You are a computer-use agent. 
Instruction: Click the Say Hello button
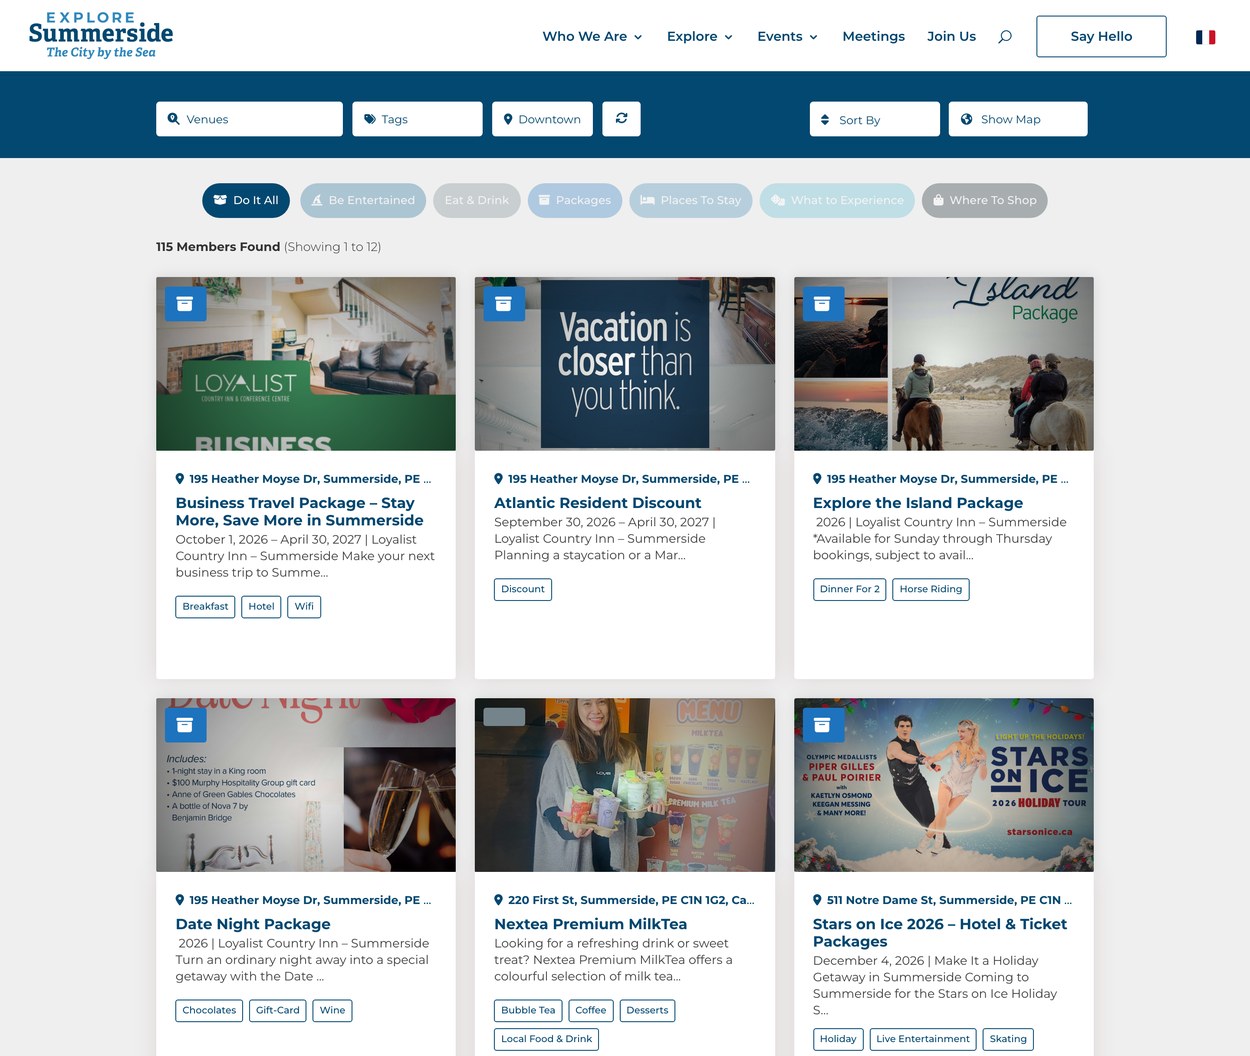(x=1101, y=36)
